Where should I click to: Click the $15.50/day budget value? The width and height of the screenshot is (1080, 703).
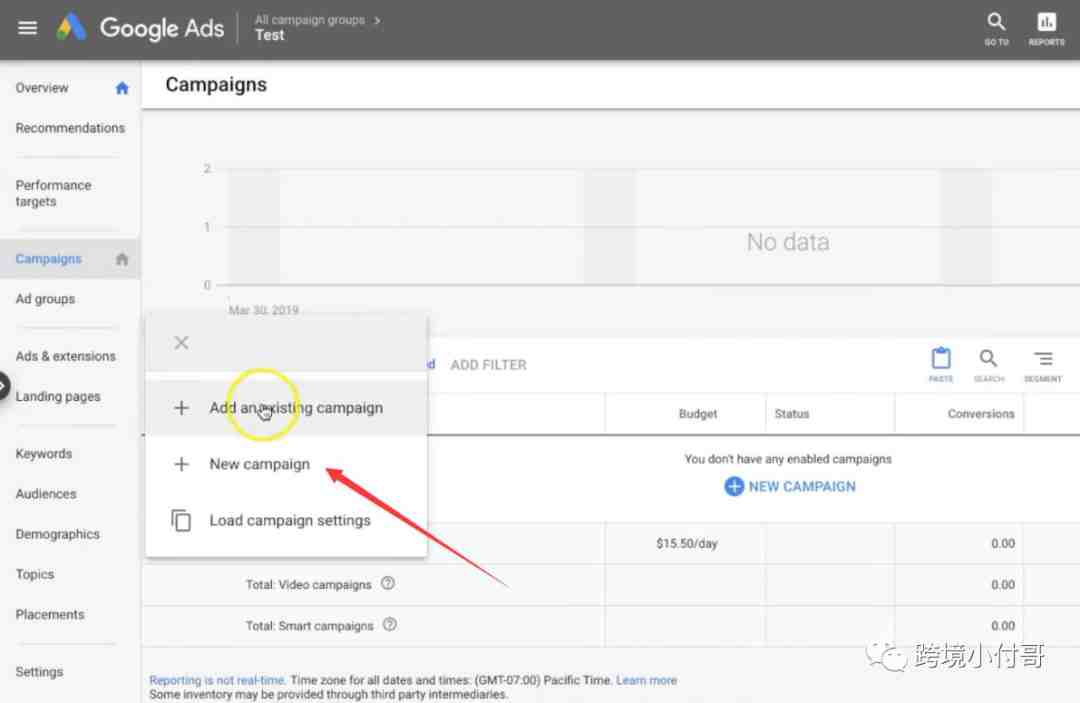coord(687,543)
